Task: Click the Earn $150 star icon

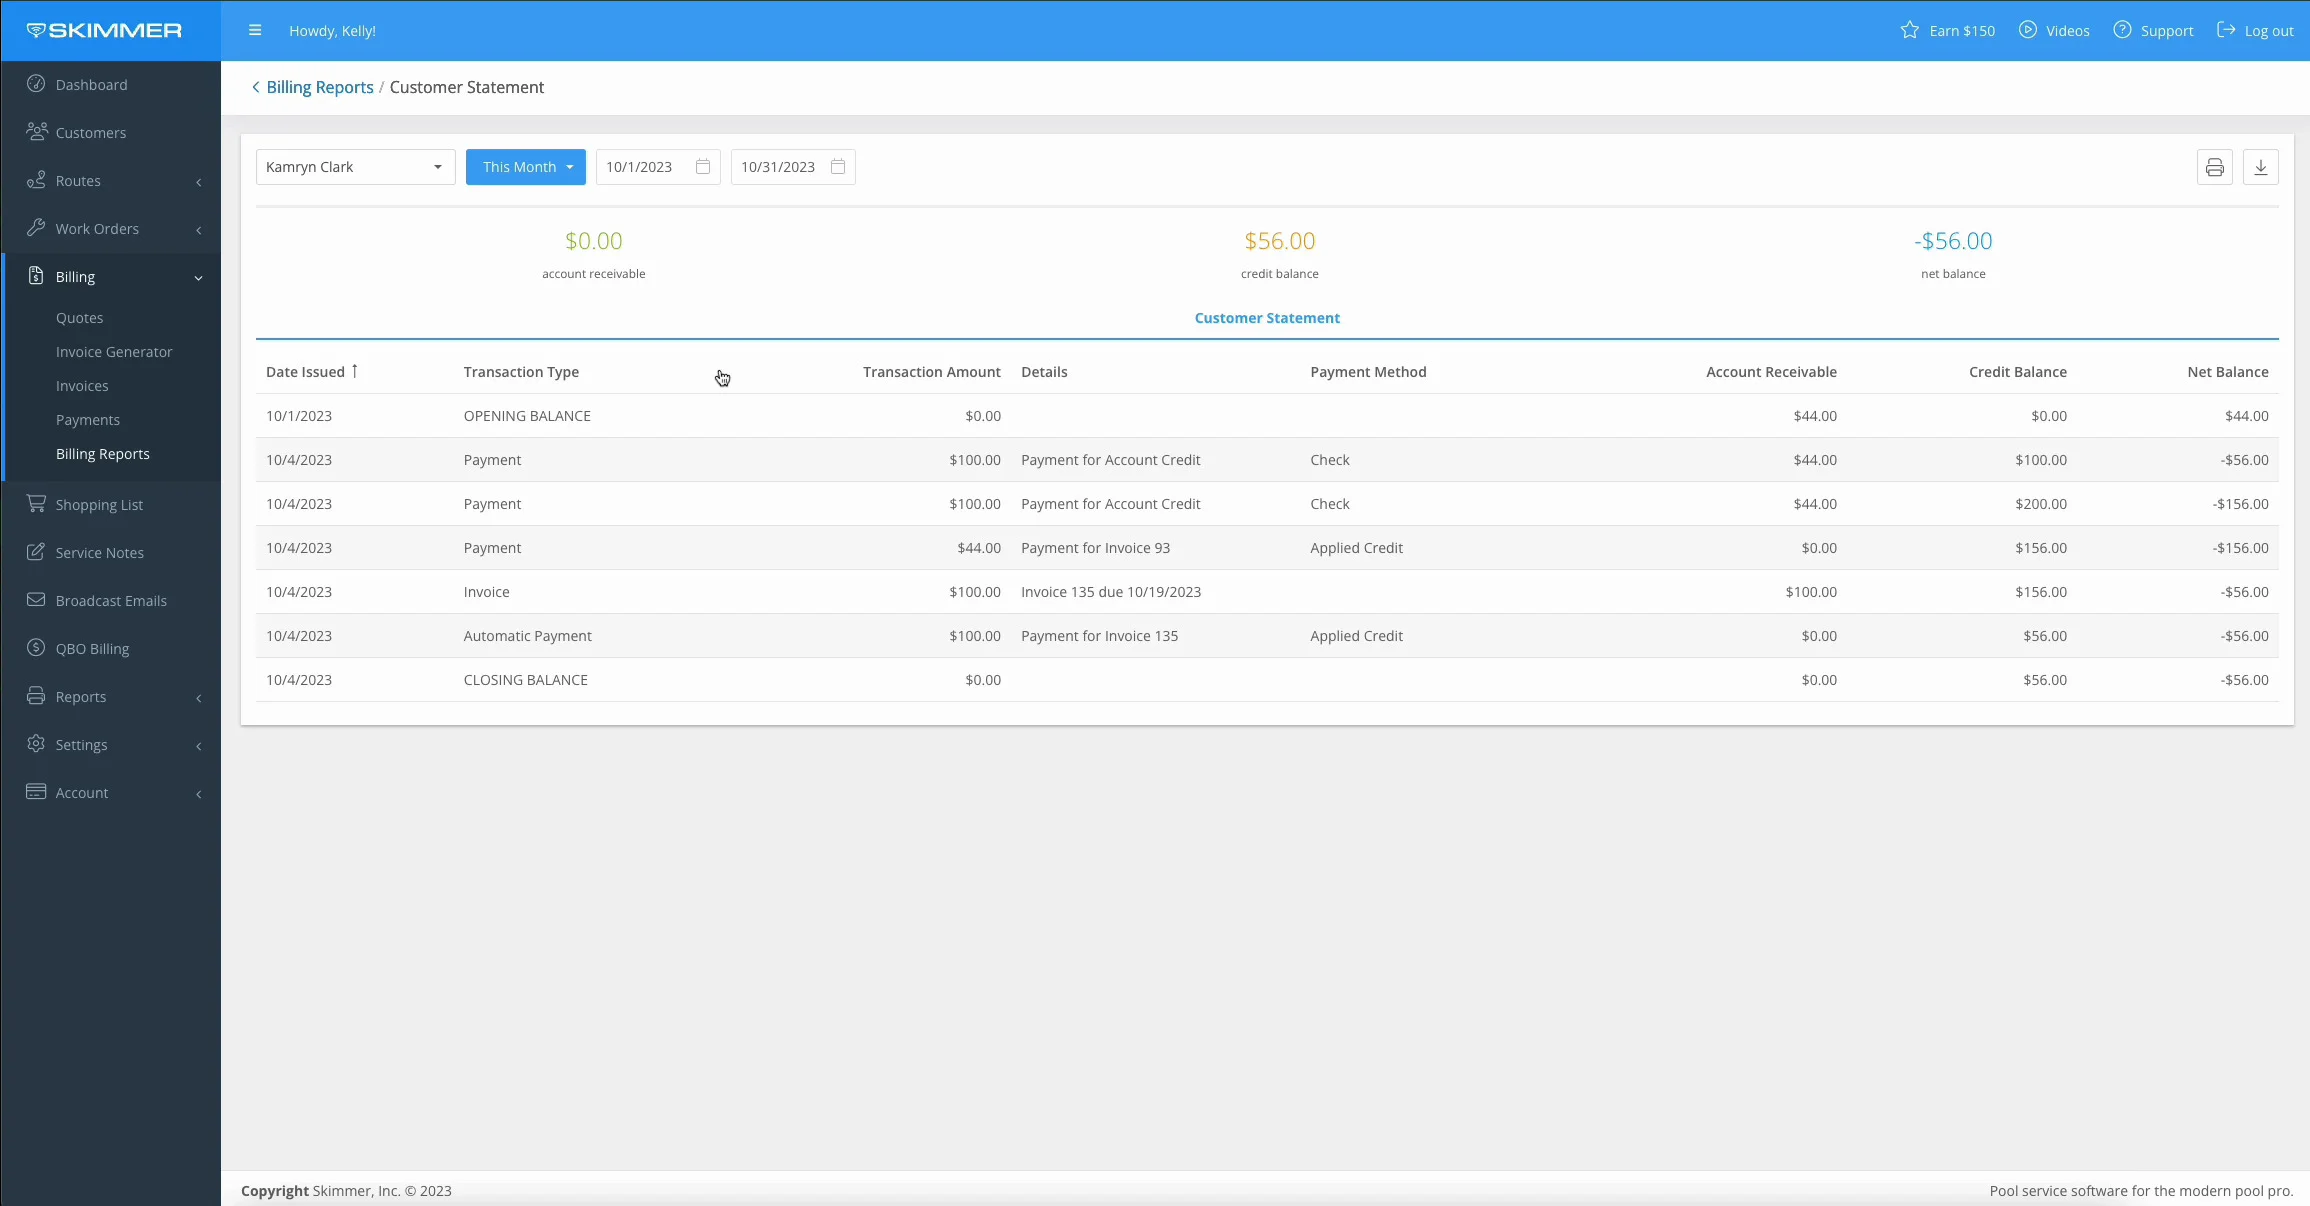Action: 1909,30
